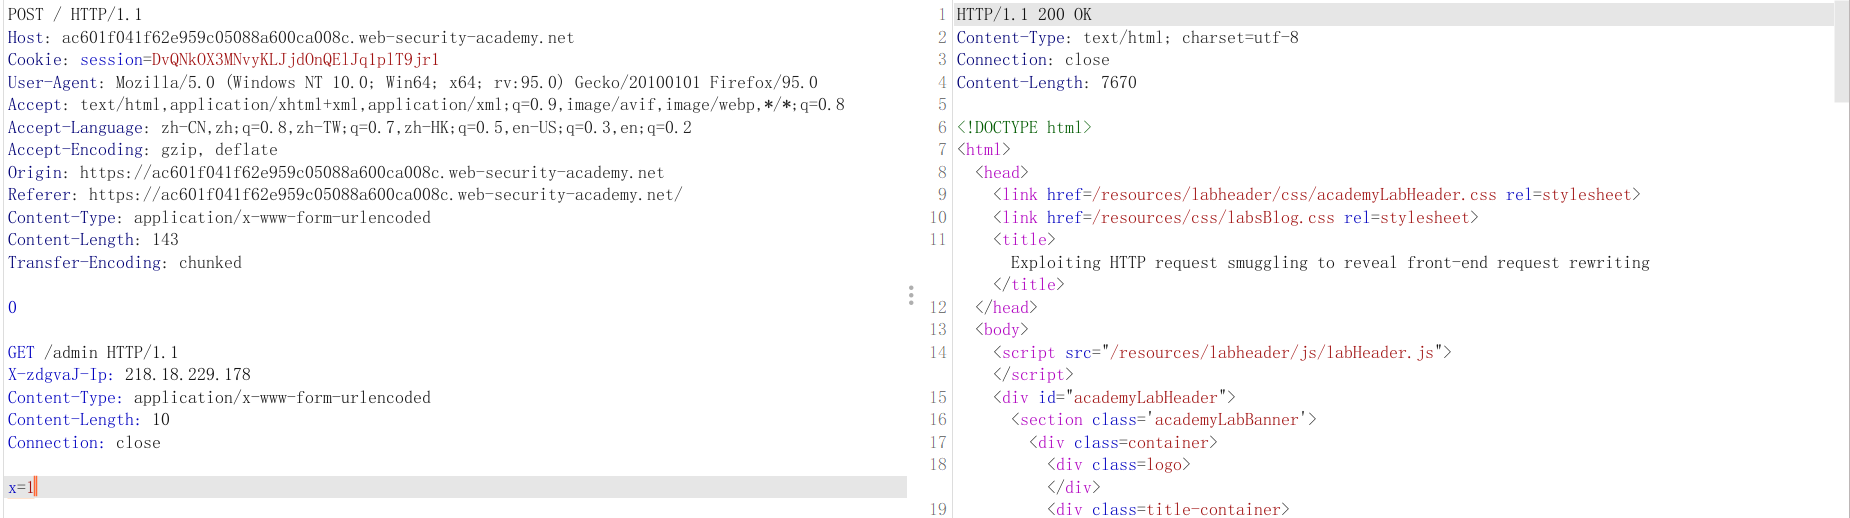Click 'HTTP/1.1 200 OK' response status line
This screenshot has width=1850, height=518.
(1024, 15)
